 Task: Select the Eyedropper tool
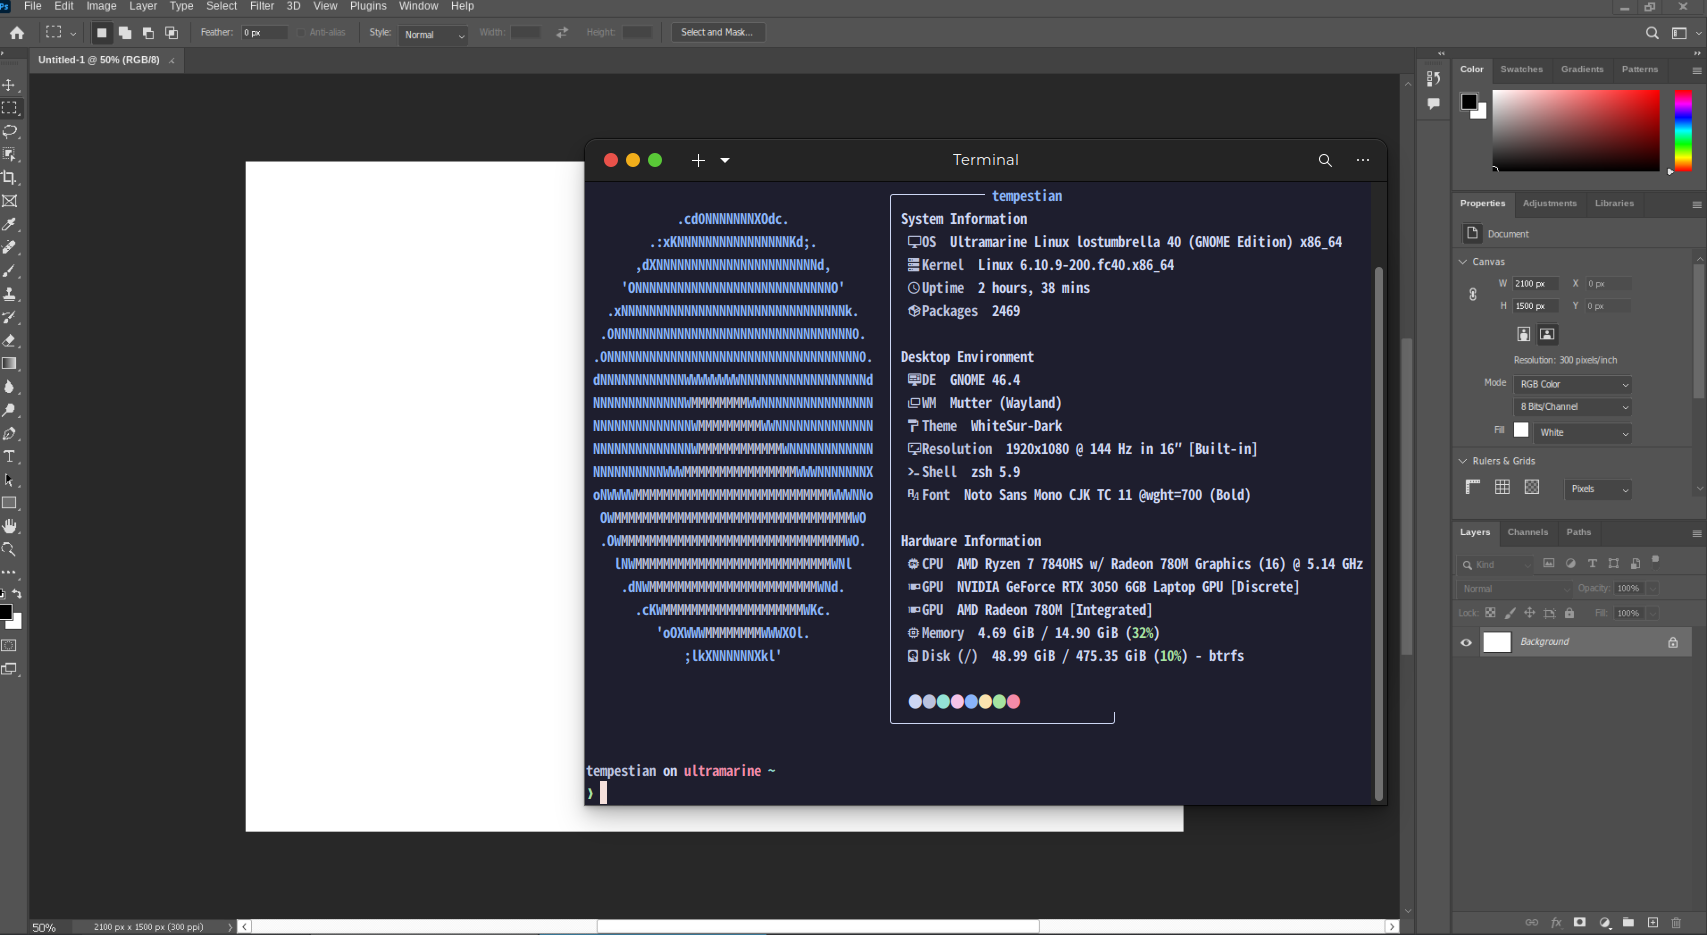pos(10,224)
